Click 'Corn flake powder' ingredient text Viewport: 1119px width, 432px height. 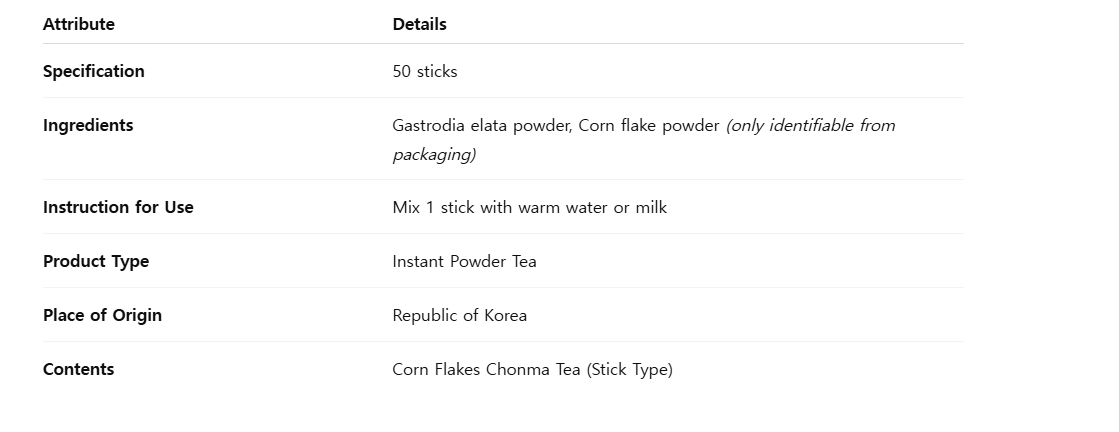[x=649, y=126]
